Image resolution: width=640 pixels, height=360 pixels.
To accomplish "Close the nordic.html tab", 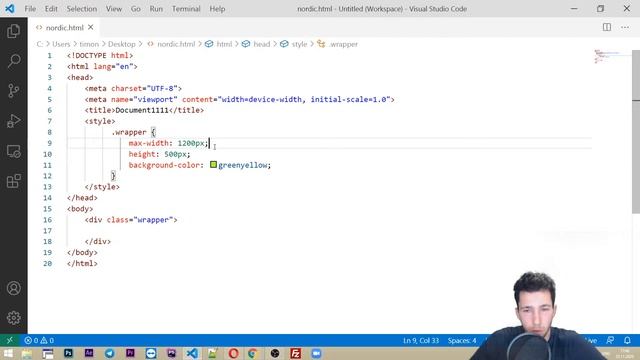I will (x=91, y=27).
